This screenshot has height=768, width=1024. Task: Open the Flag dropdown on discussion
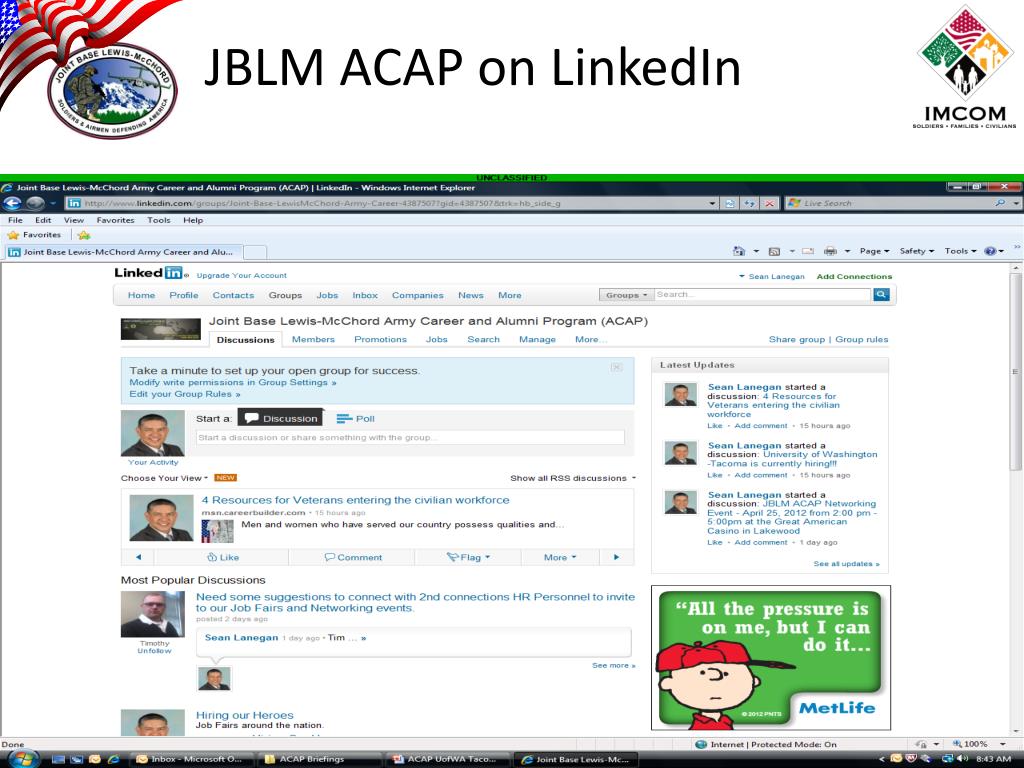468,557
